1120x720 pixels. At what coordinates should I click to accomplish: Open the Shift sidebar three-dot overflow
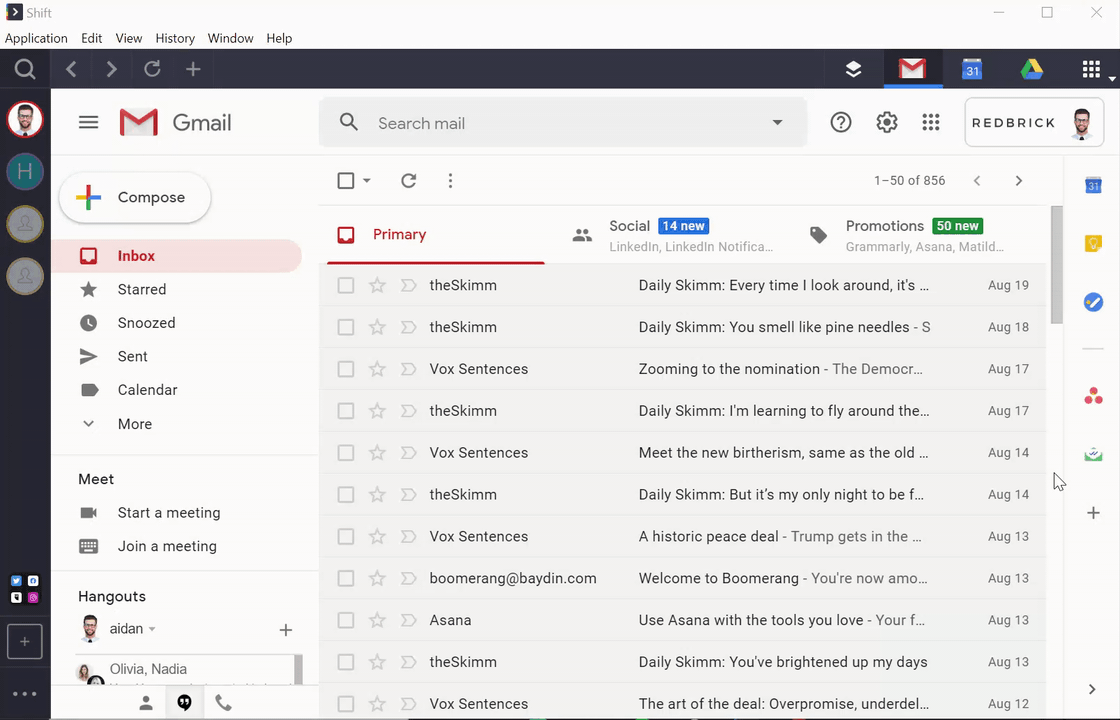tap(24, 694)
